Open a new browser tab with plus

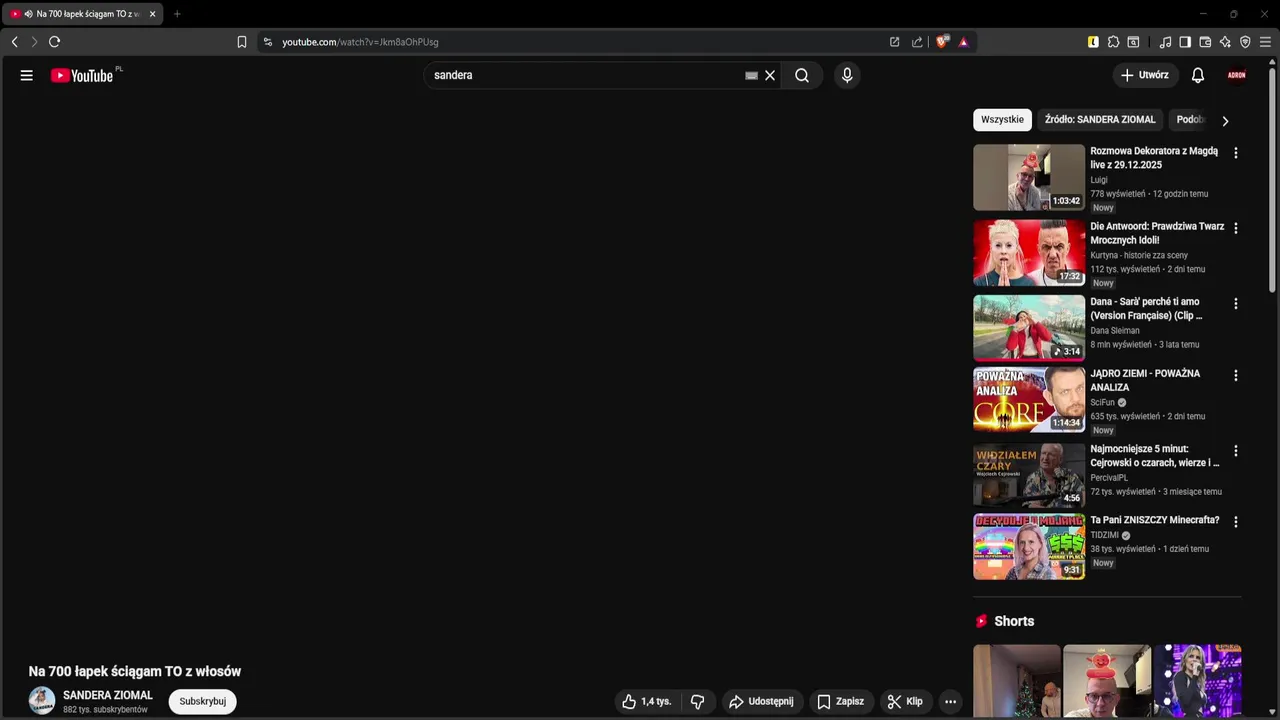click(177, 14)
